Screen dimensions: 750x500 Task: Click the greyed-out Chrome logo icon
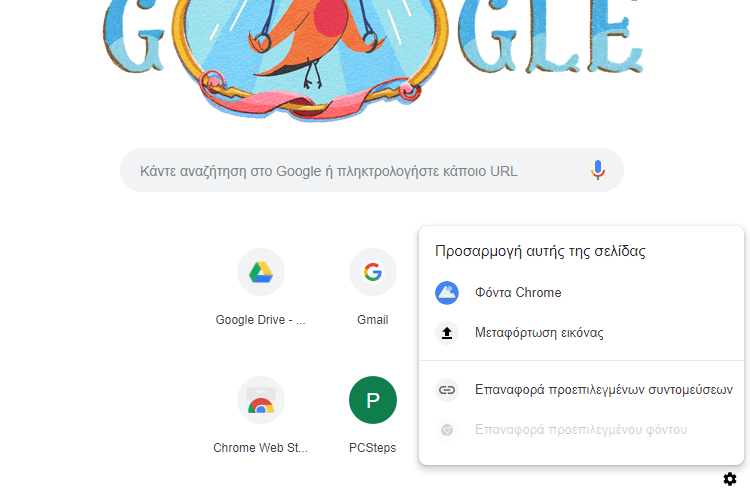tap(447, 430)
